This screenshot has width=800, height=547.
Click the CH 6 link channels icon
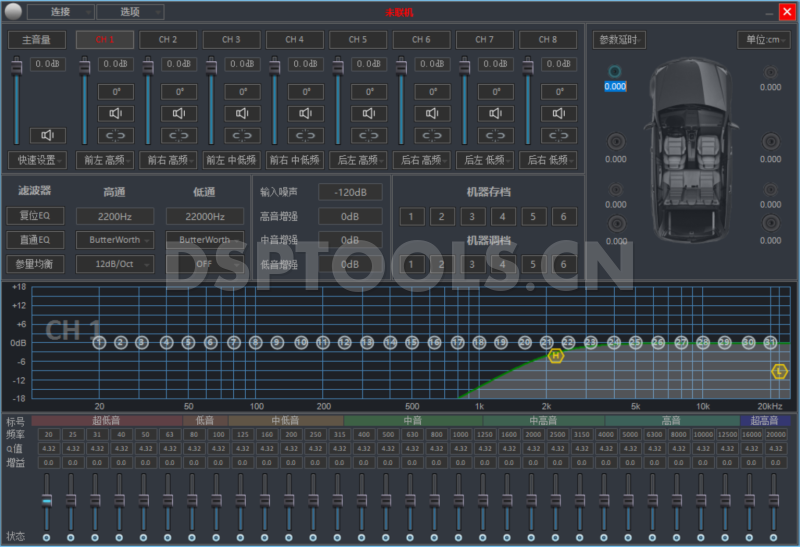432,136
